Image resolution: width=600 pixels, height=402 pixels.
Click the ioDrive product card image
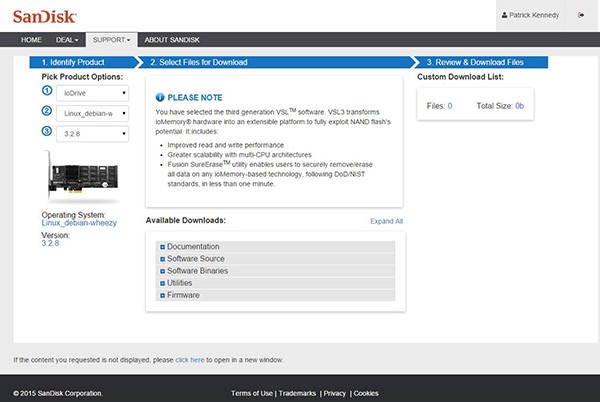click(82, 178)
